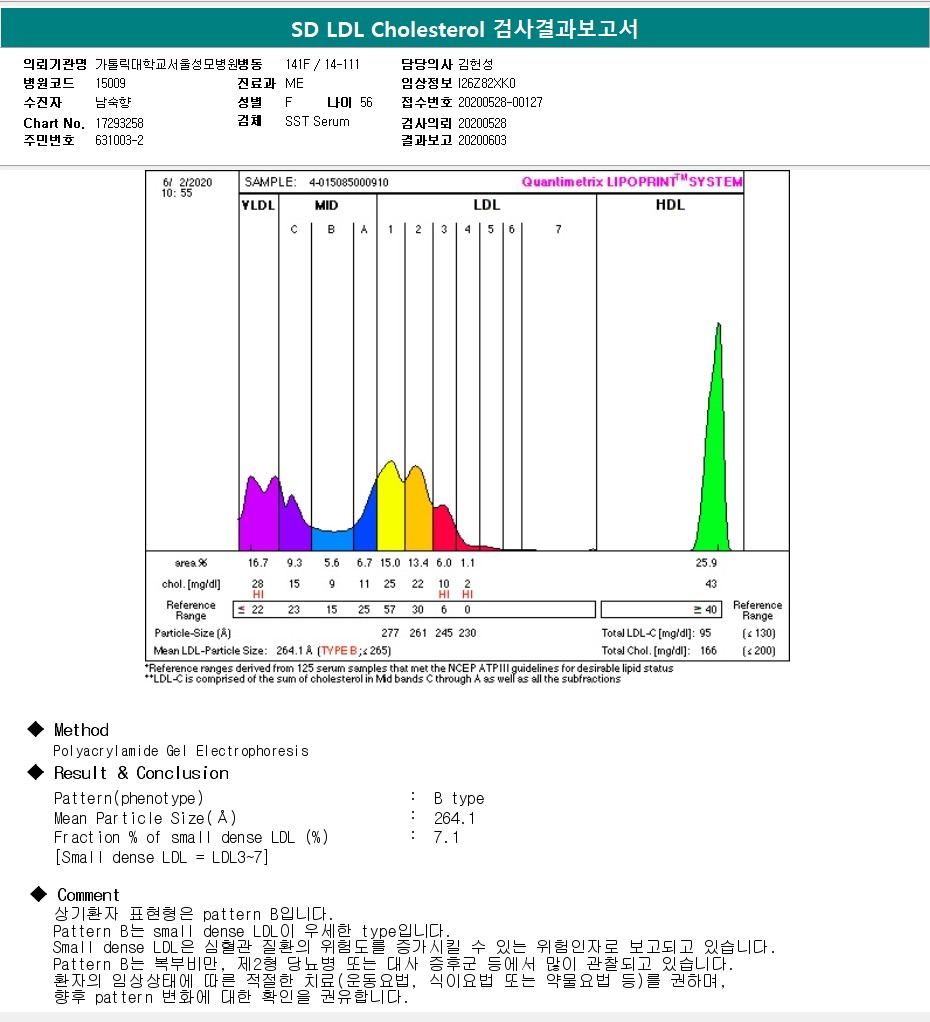Select the Chart No. value 17293258
The height and width of the screenshot is (1022, 930).
121,123
